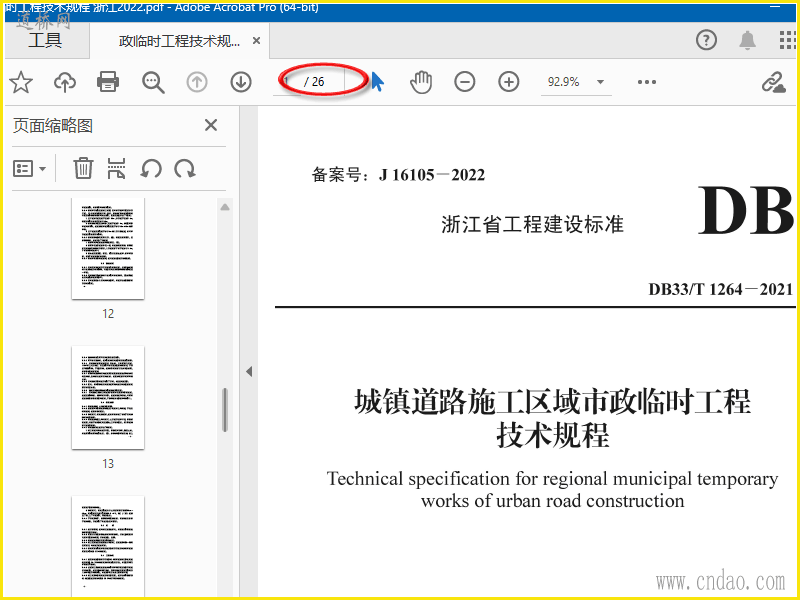The image size is (800, 600).
Task: Switch to the 工具 tab
Action: [45, 40]
